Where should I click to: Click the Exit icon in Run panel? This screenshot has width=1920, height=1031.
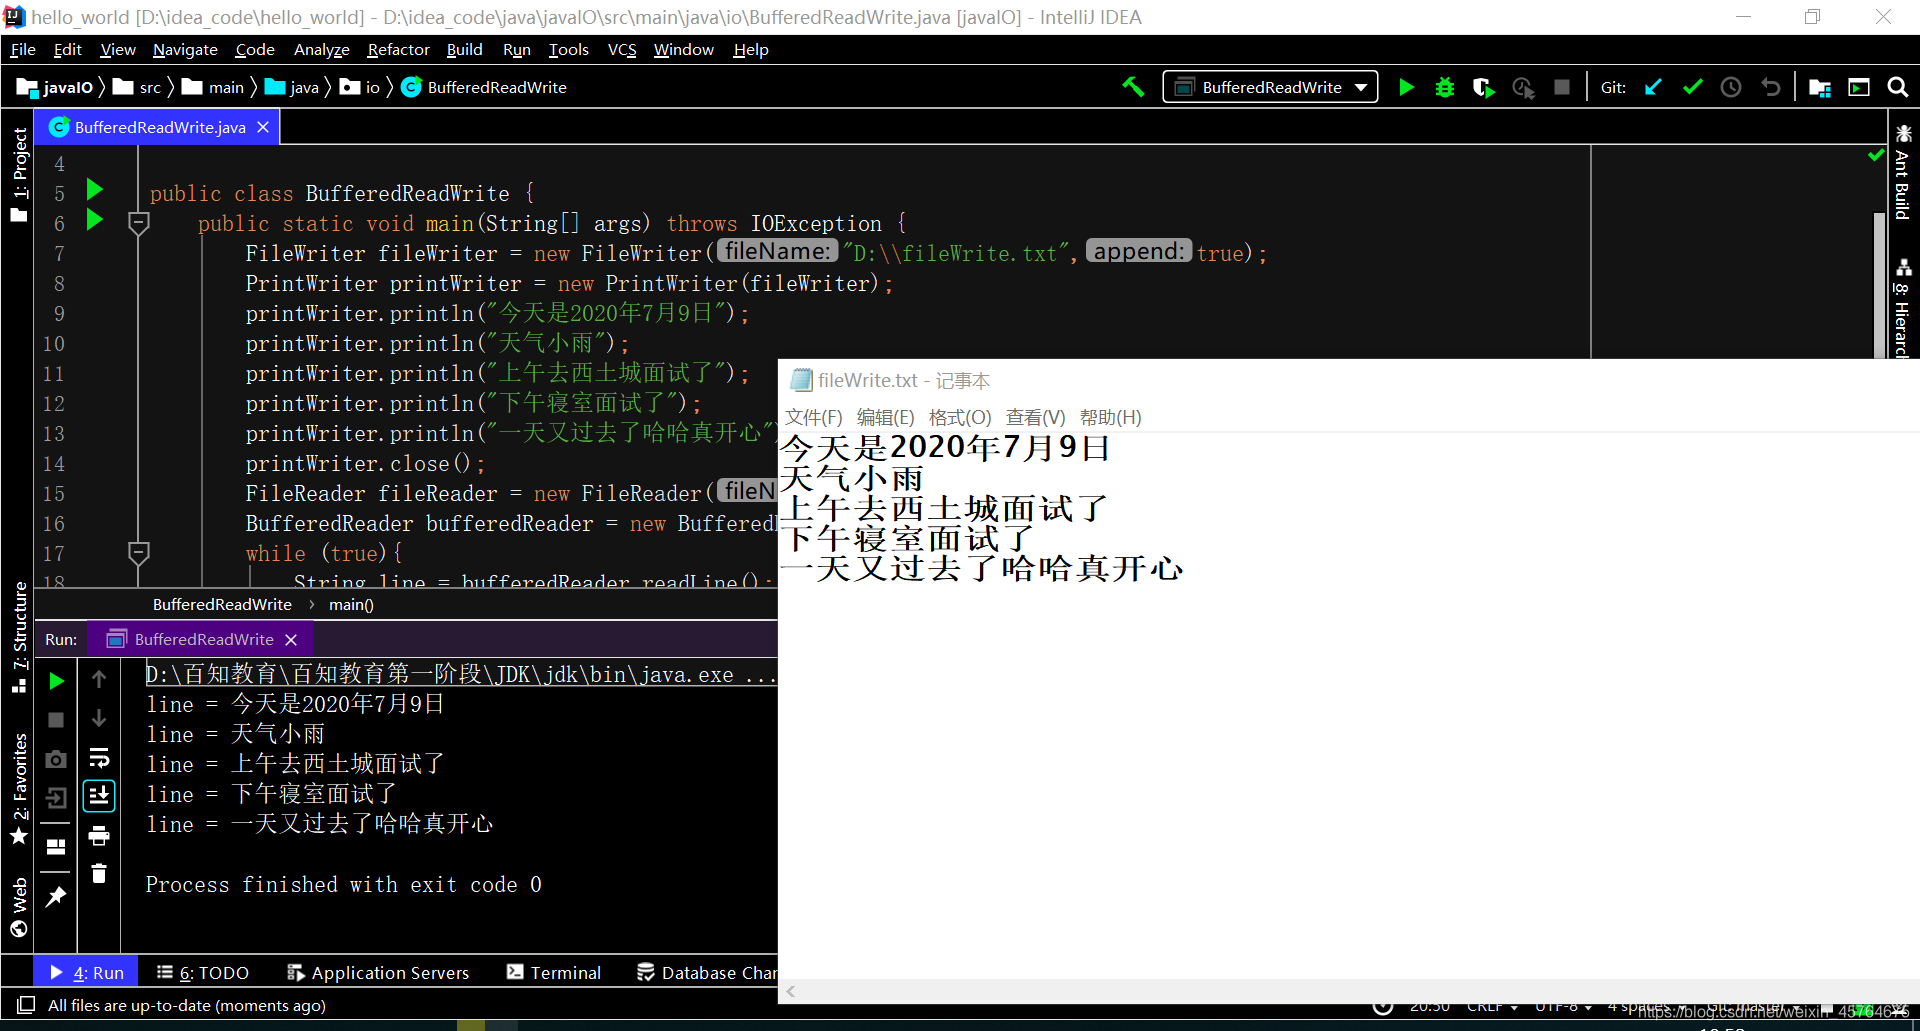(56, 798)
